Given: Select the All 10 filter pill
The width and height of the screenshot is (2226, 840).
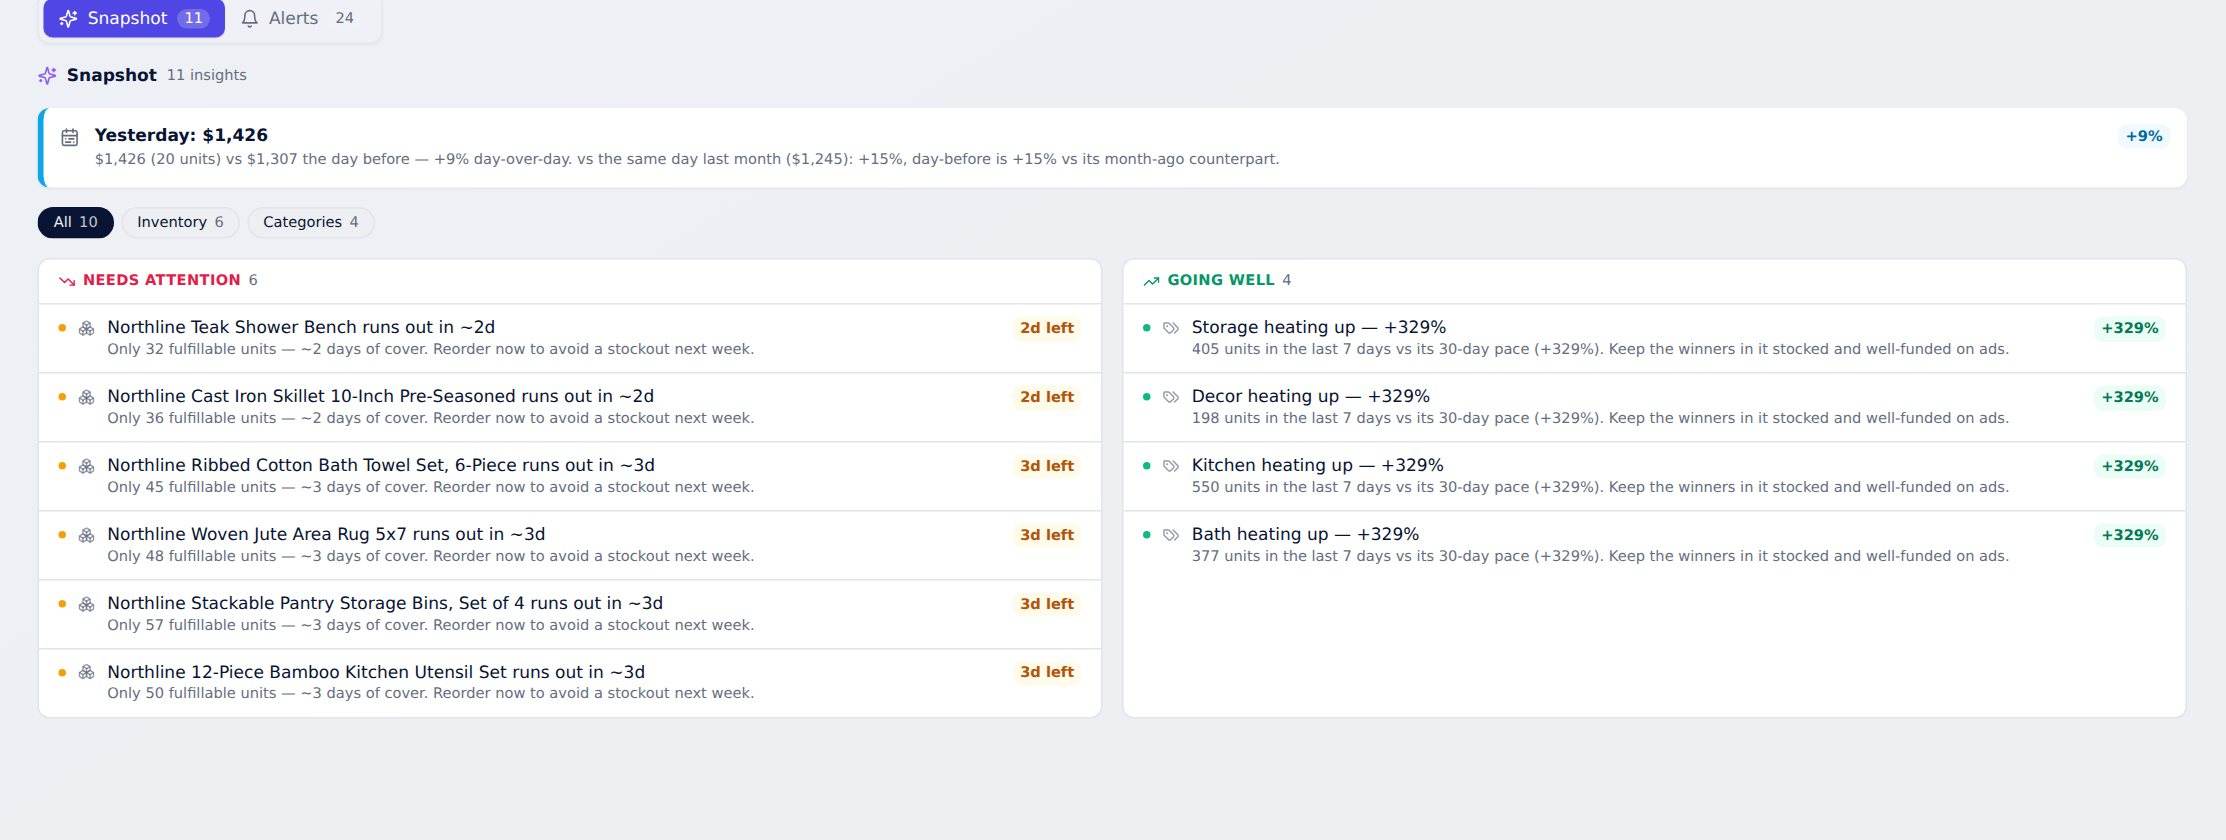Looking at the screenshot, I should pyautogui.click(x=76, y=222).
